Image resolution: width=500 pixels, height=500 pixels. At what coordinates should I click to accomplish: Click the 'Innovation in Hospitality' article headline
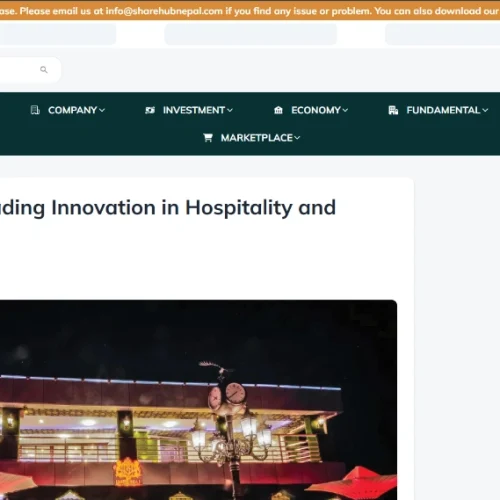pyautogui.click(x=167, y=208)
